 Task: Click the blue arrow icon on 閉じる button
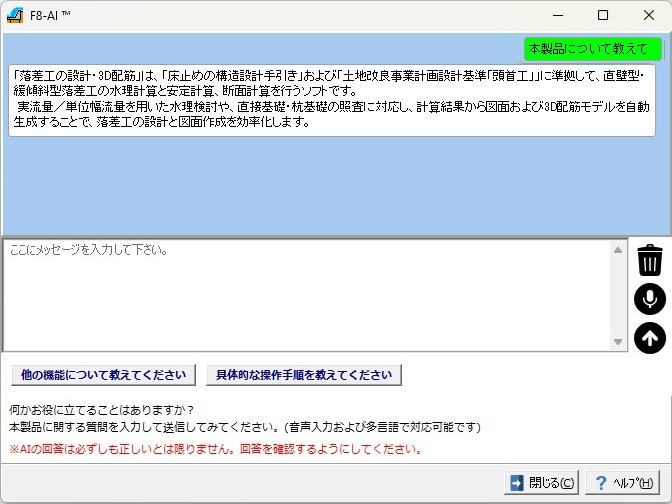coord(516,483)
